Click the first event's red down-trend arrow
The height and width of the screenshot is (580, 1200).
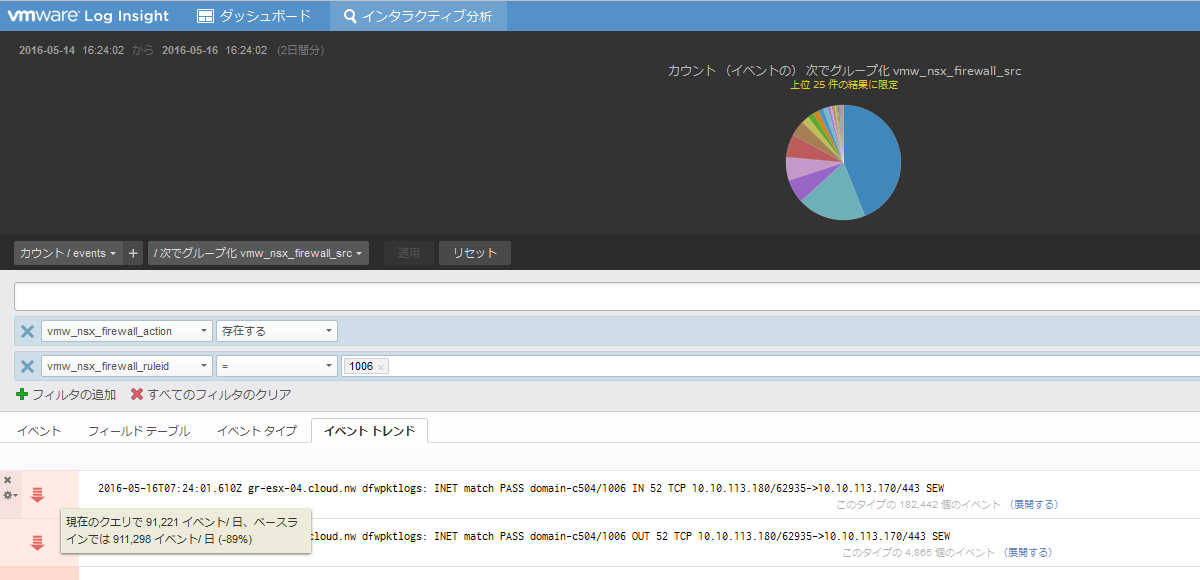pos(38,494)
